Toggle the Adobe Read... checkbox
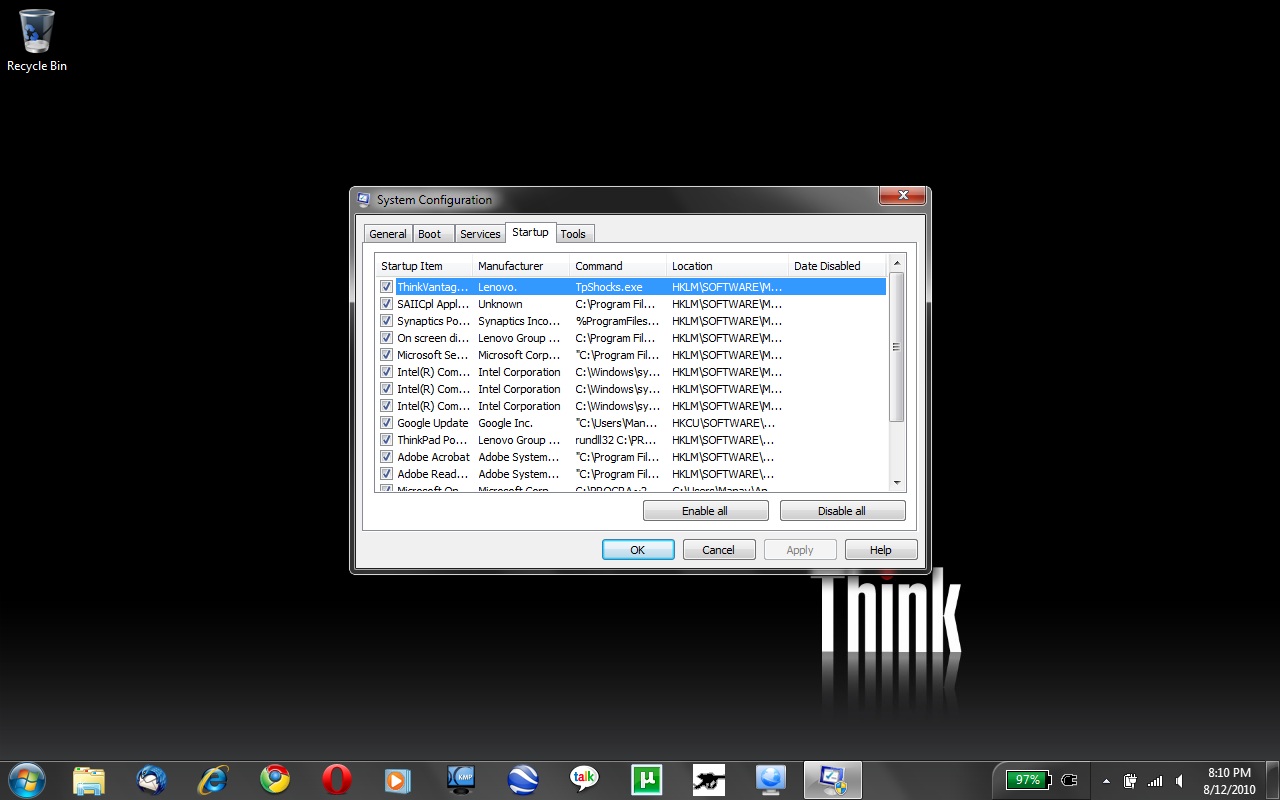This screenshot has width=1280, height=800. click(386, 474)
